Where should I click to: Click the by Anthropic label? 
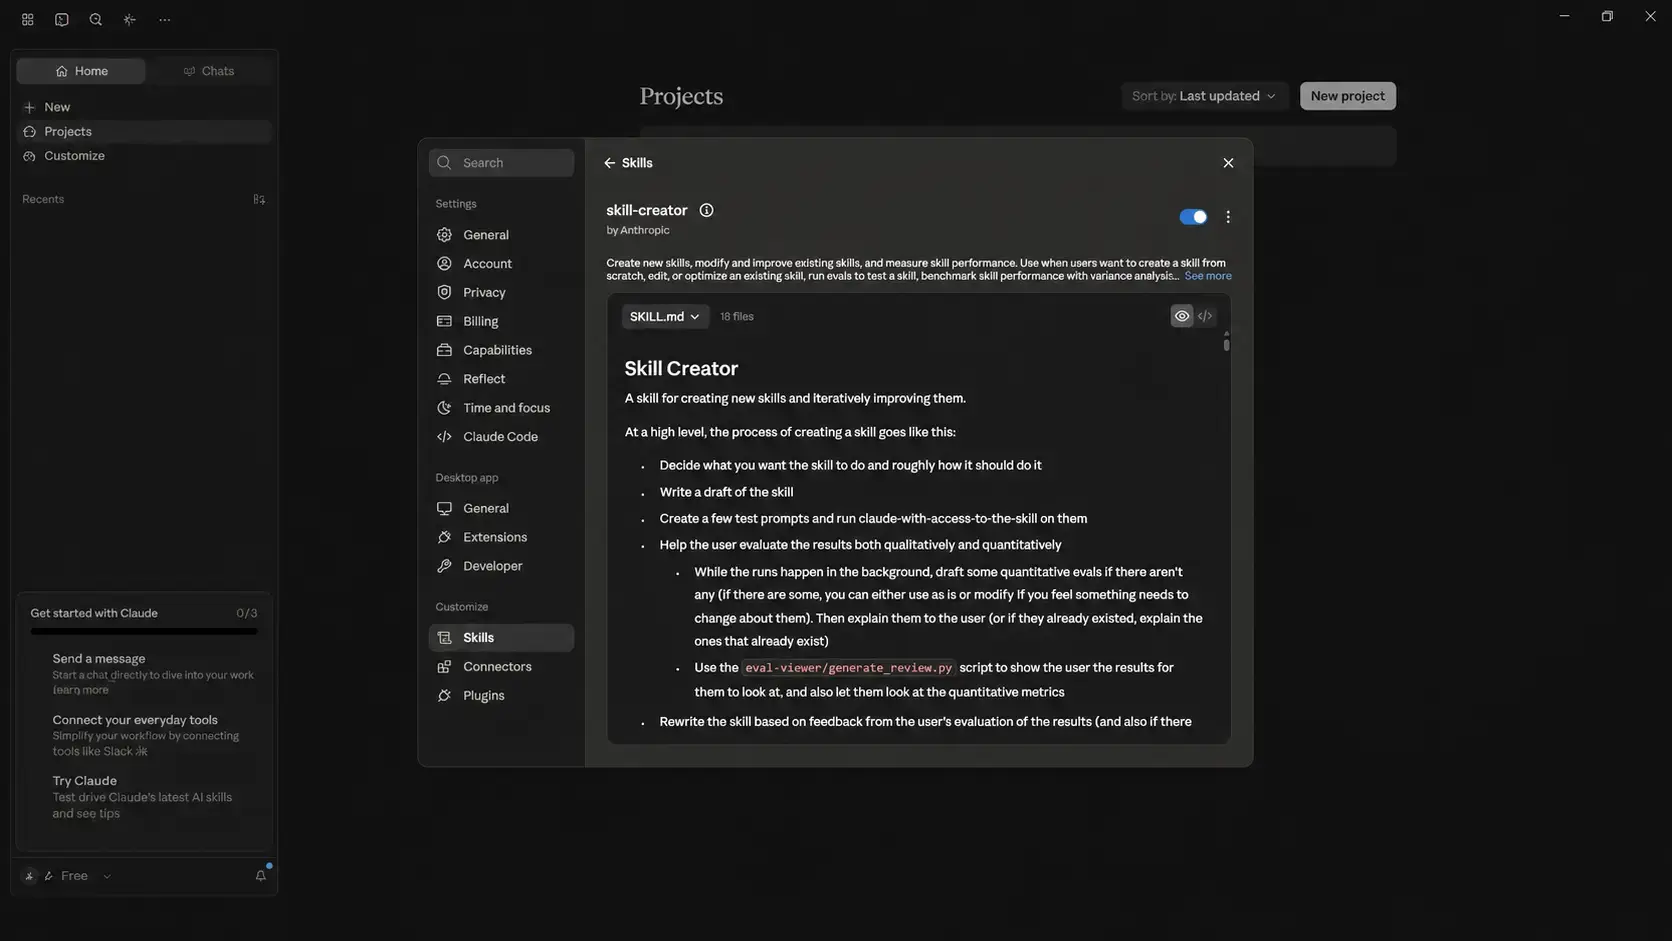pos(638,230)
